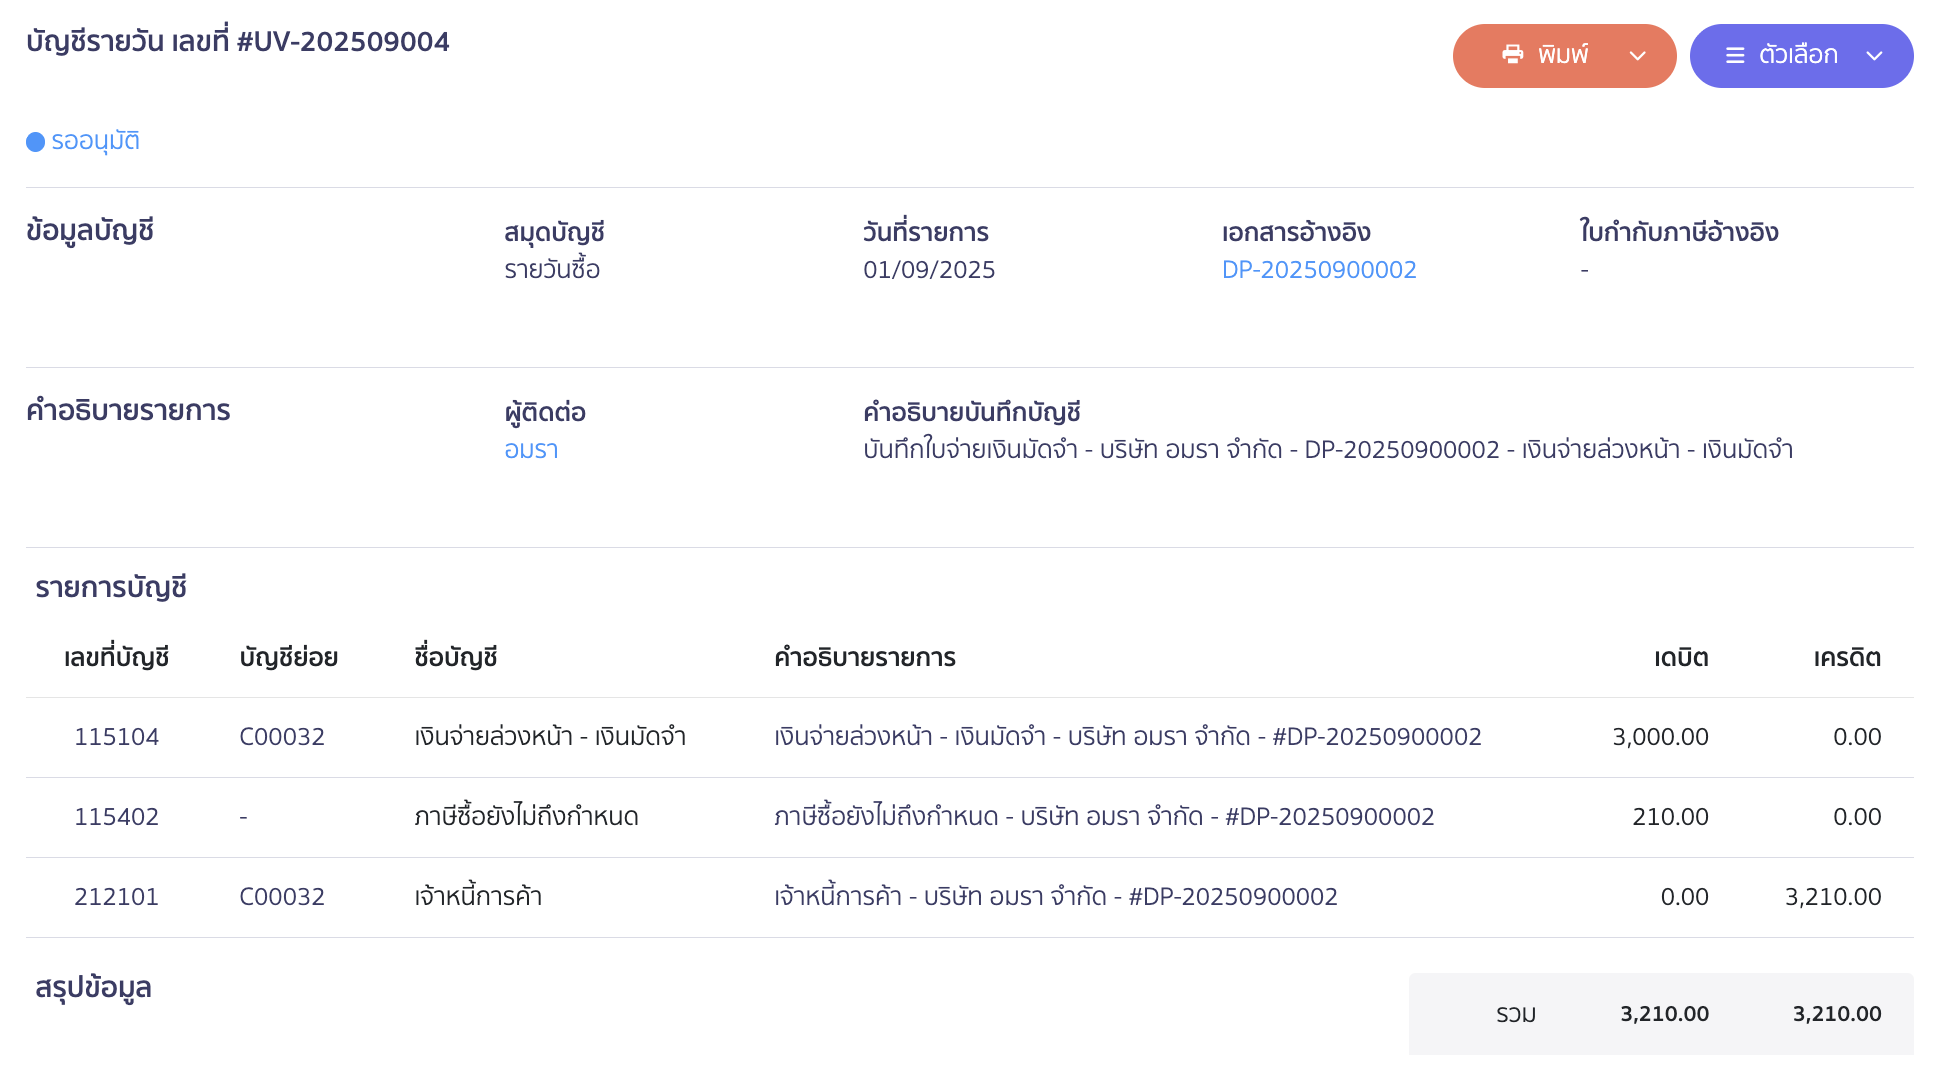Click description เจ้าหนี้การค้า - บริษัท อมรา จำกัด

pos(1056,897)
